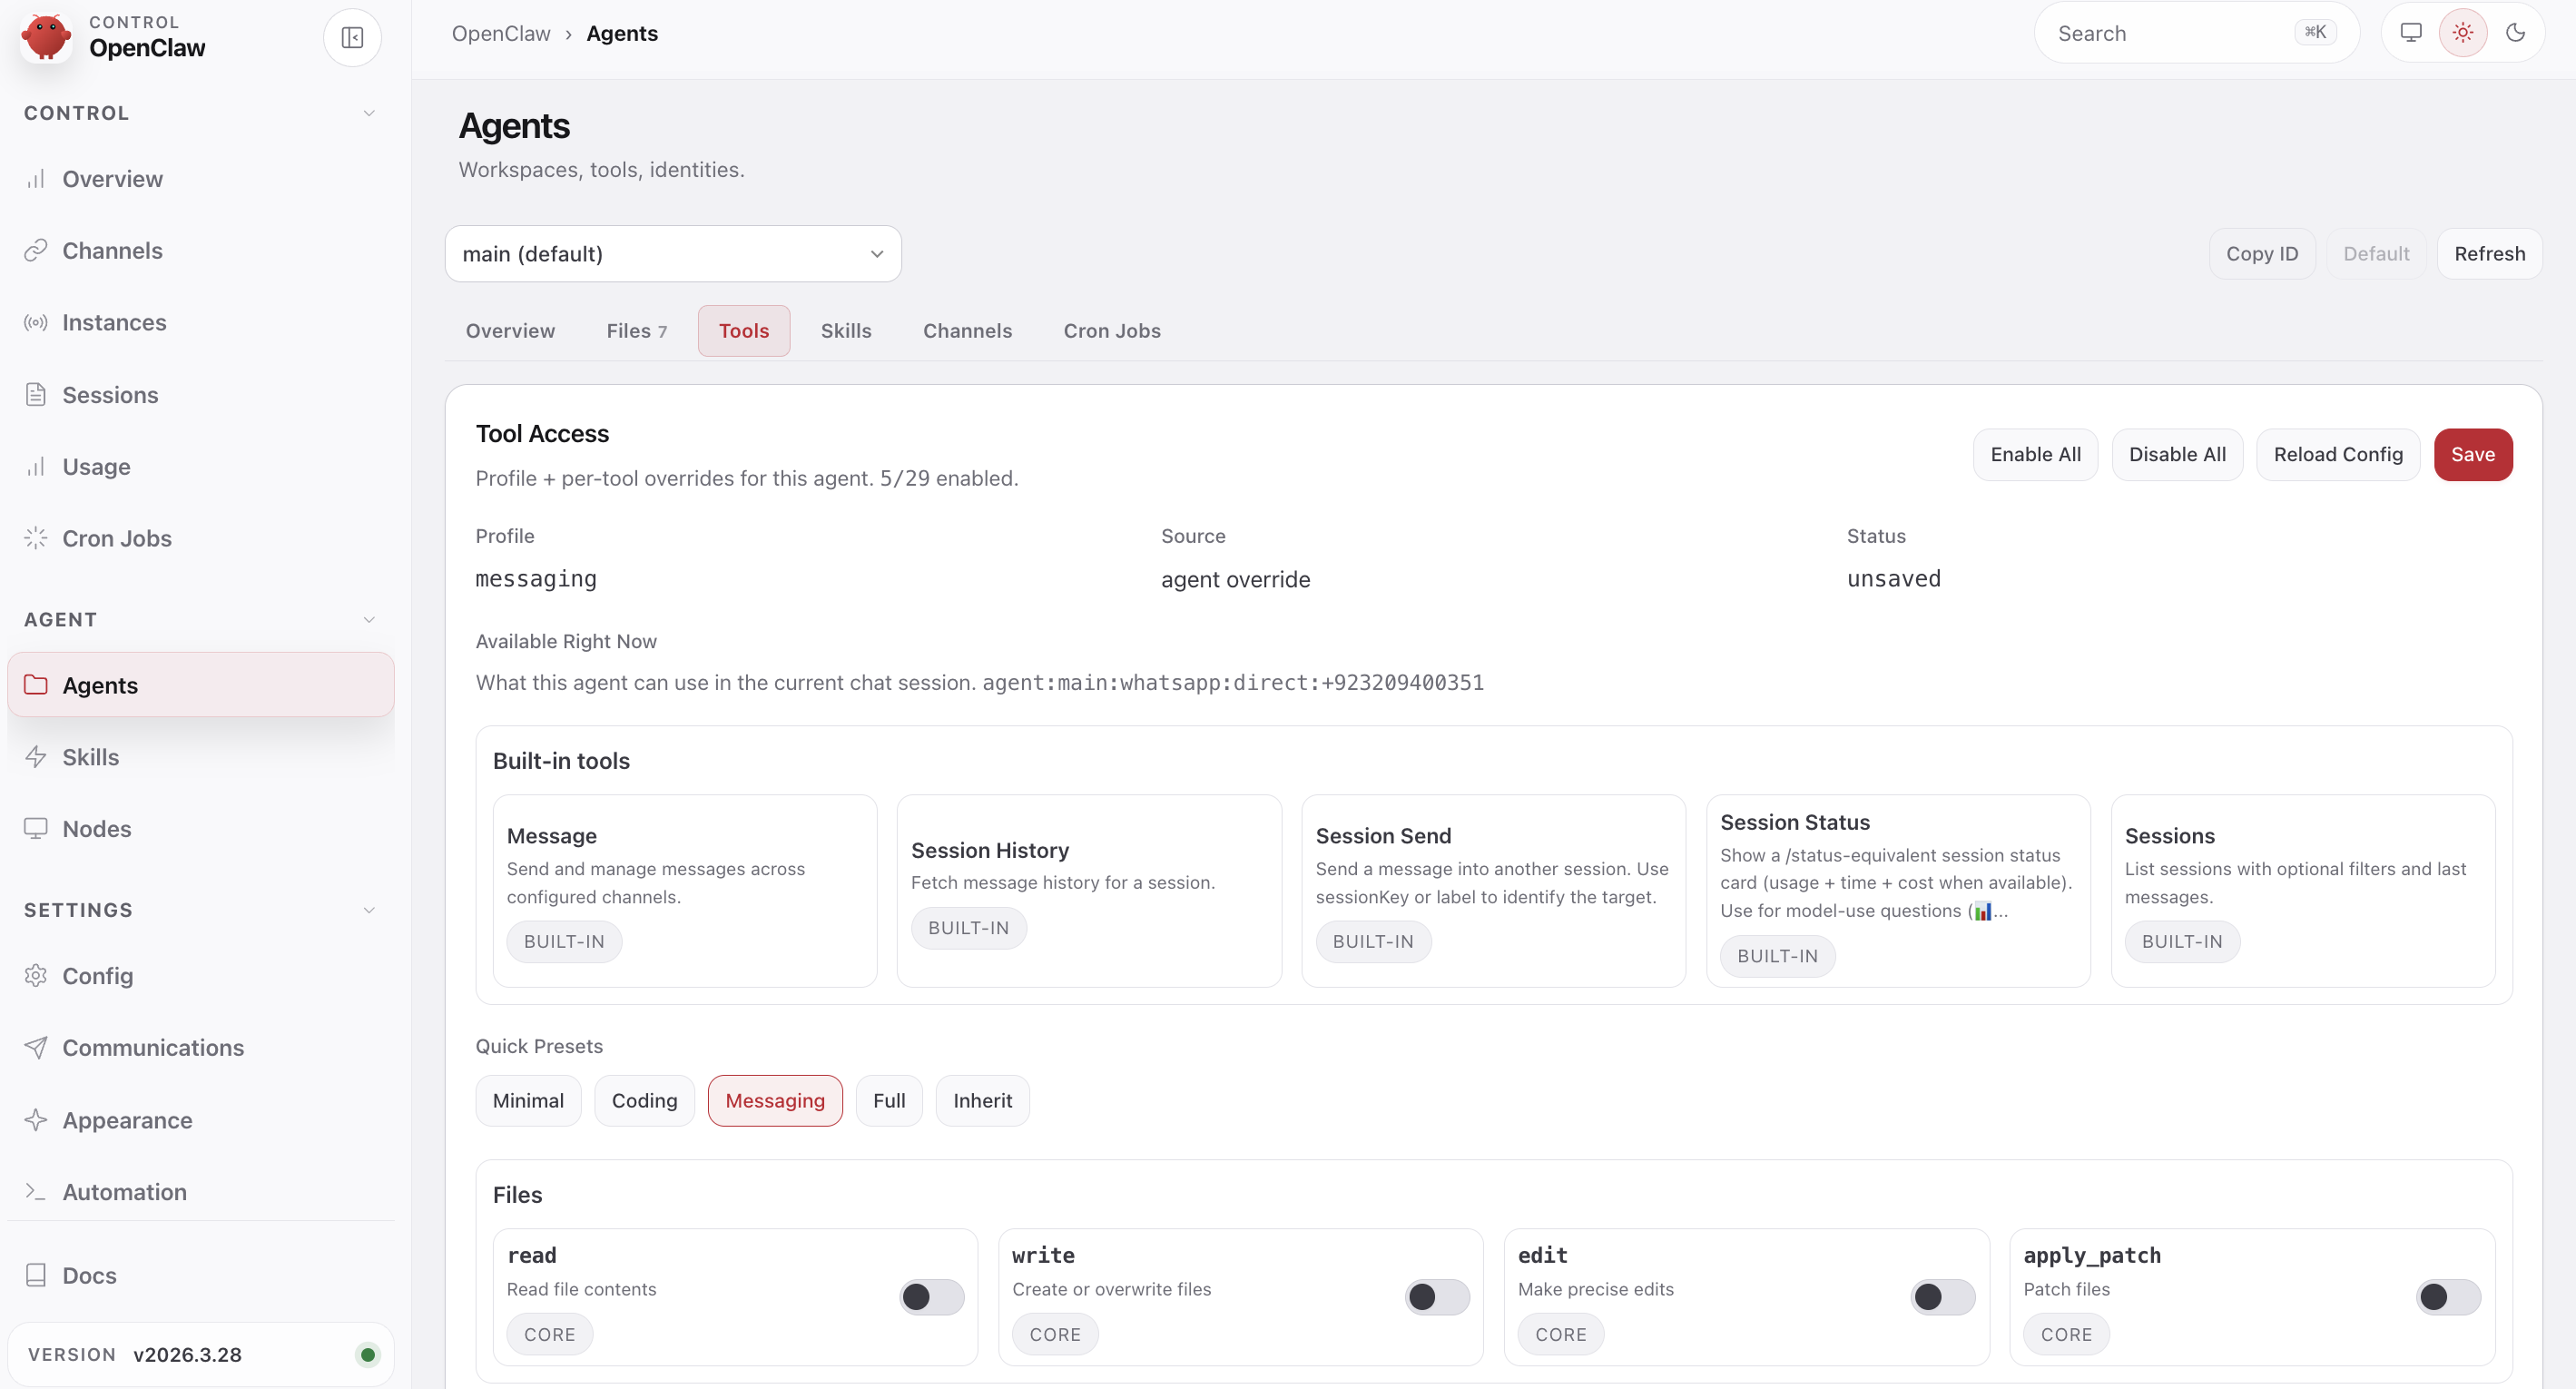Open the Automation terminal icon
This screenshot has width=2576, height=1389.
tap(36, 1191)
